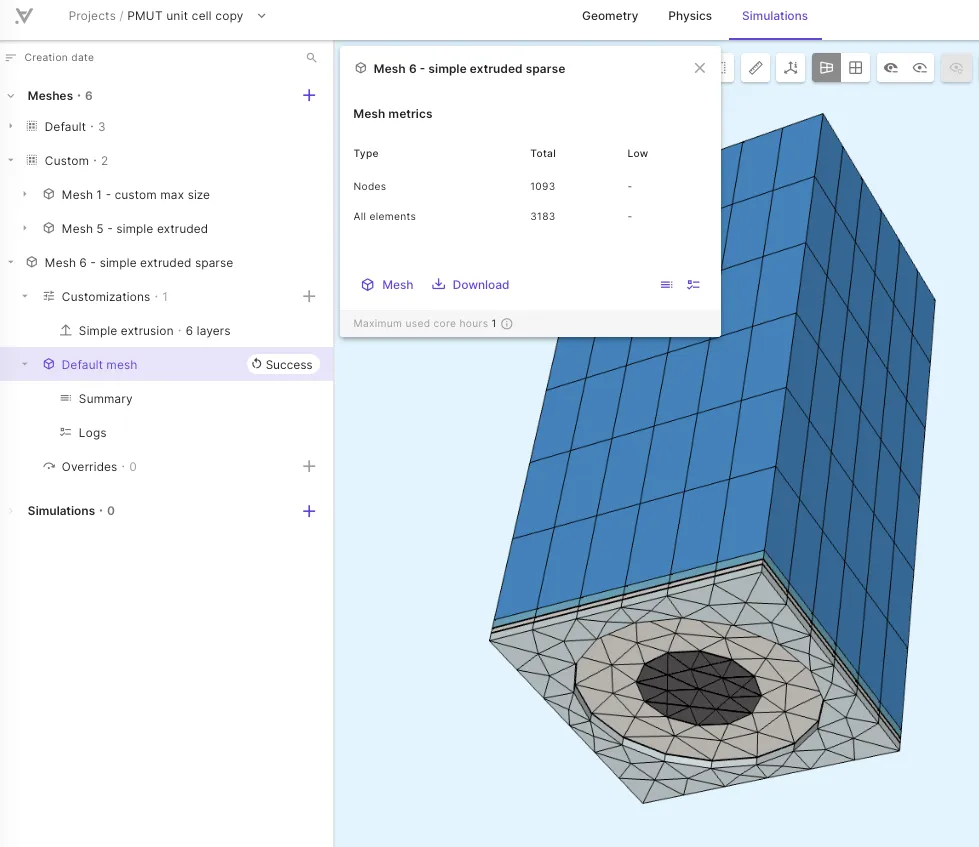
Task: Select the Default mesh tree item
Action: click(x=99, y=365)
